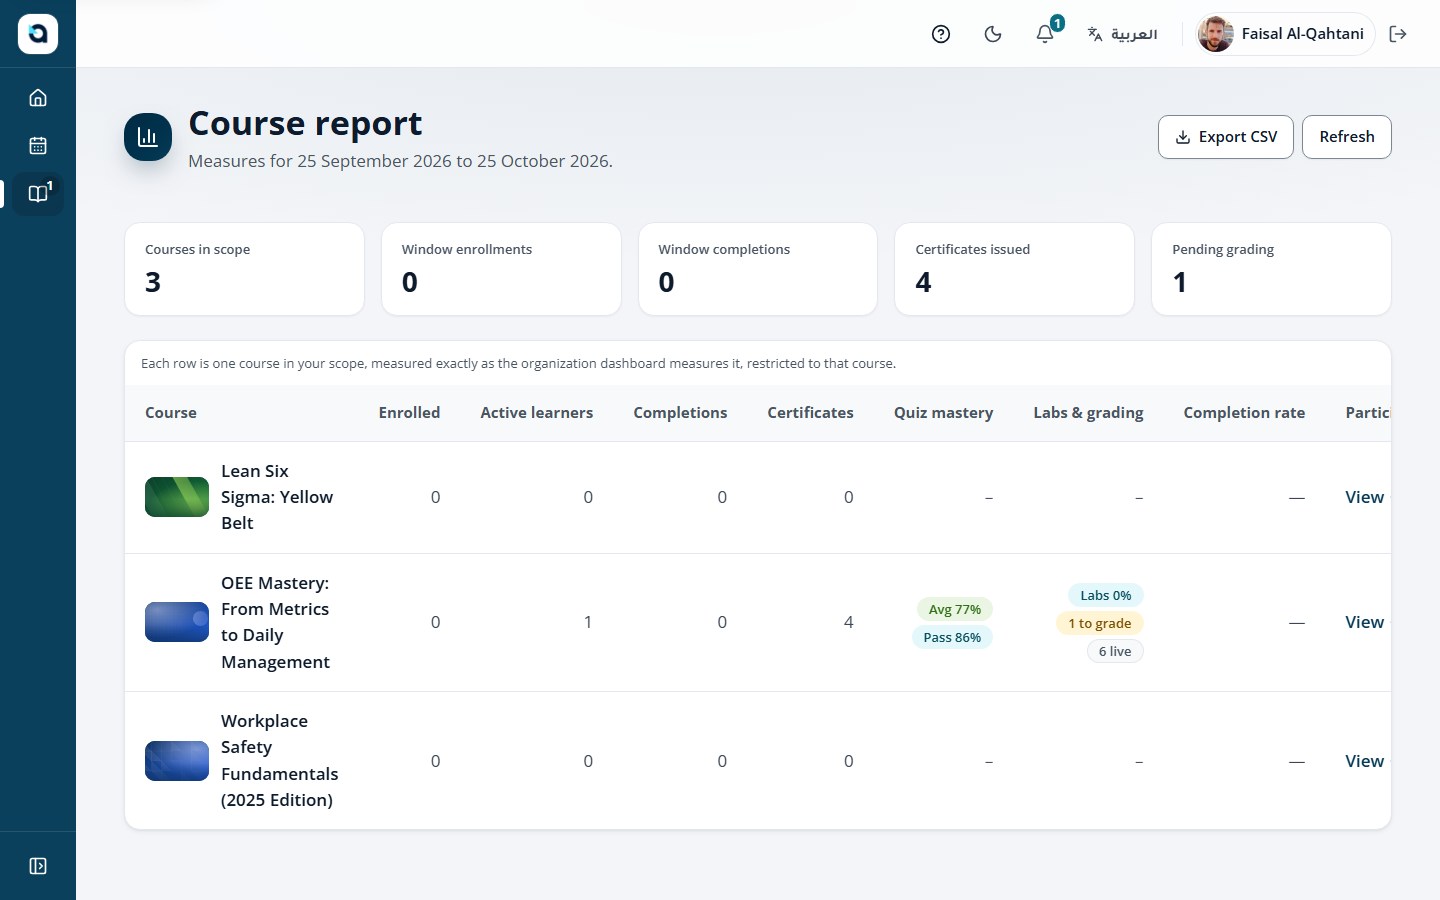Open View link for OEE Mastery
This screenshot has width=1440, height=900.
pyautogui.click(x=1364, y=622)
